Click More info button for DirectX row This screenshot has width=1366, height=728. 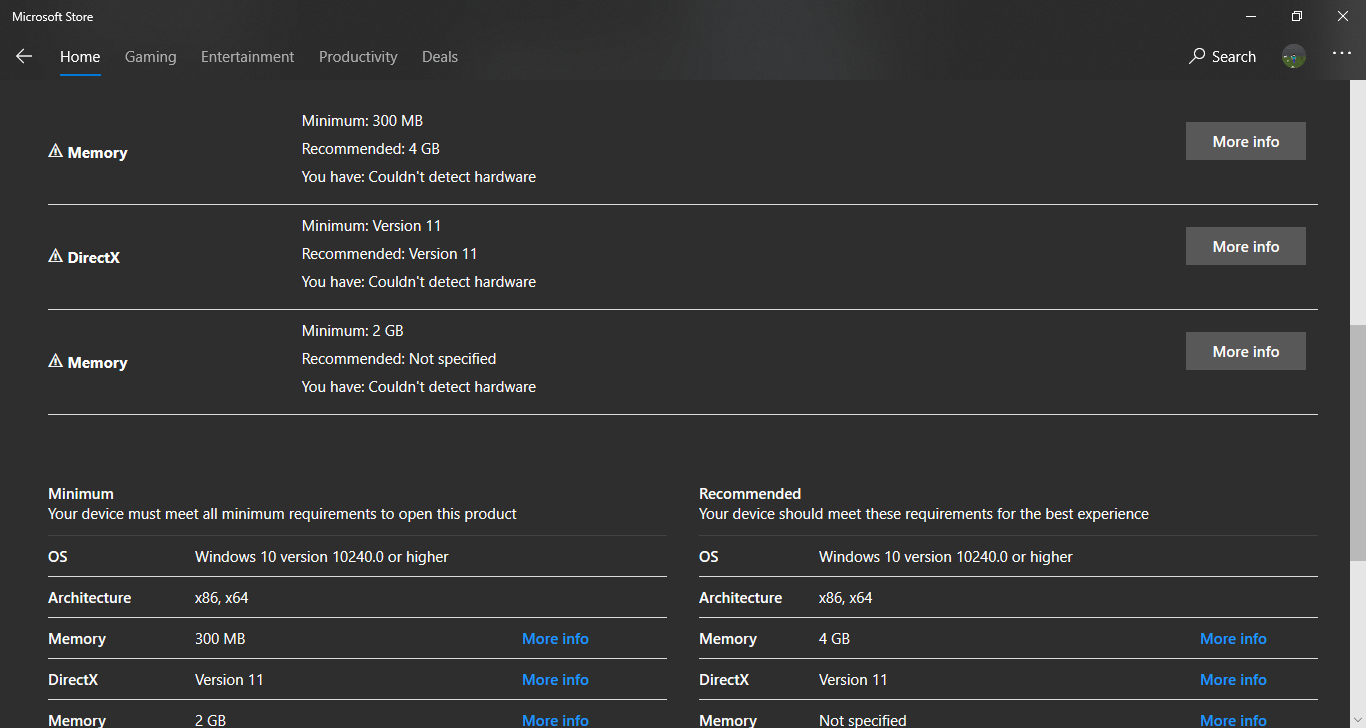[x=1246, y=246]
